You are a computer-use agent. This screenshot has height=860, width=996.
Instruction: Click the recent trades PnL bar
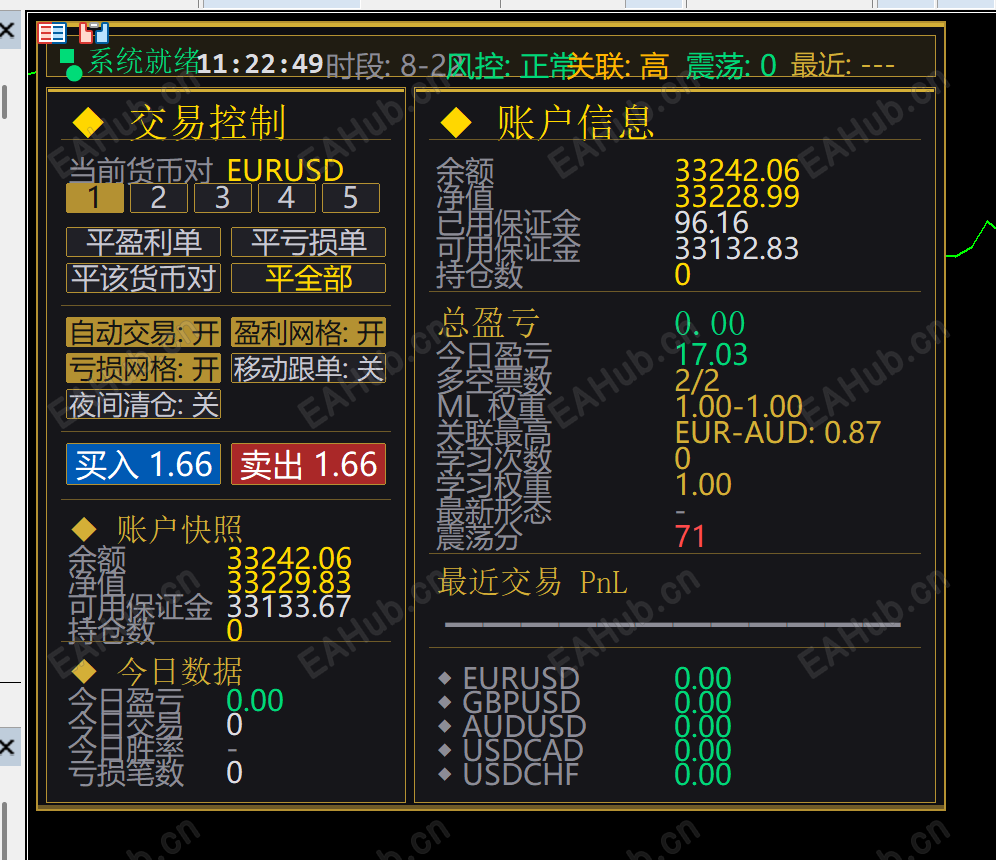pyautogui.click(x=673, y=625)
